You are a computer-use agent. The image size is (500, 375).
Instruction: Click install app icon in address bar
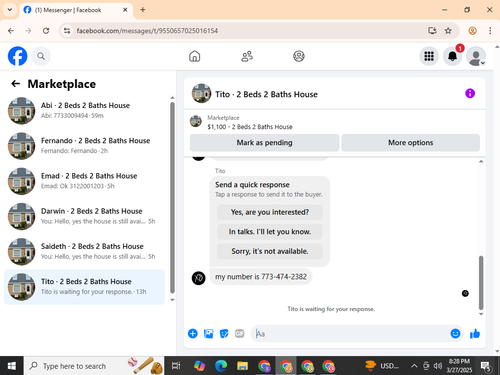[x=432, y=31]
